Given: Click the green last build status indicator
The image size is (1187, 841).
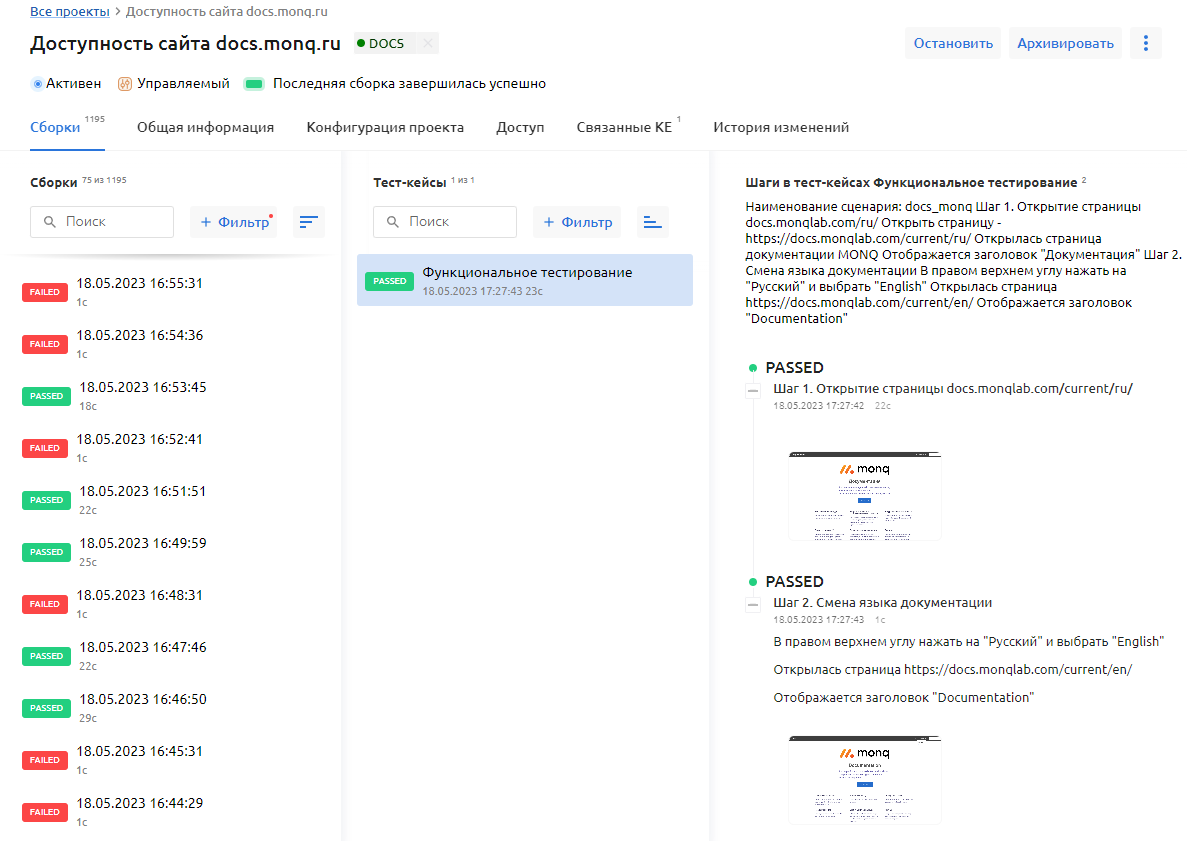Looking at the screenshot, I should pos(254,84).
